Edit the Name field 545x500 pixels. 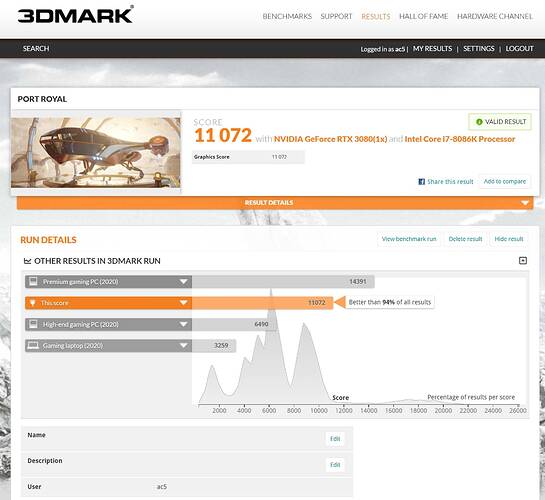point(335,439)
